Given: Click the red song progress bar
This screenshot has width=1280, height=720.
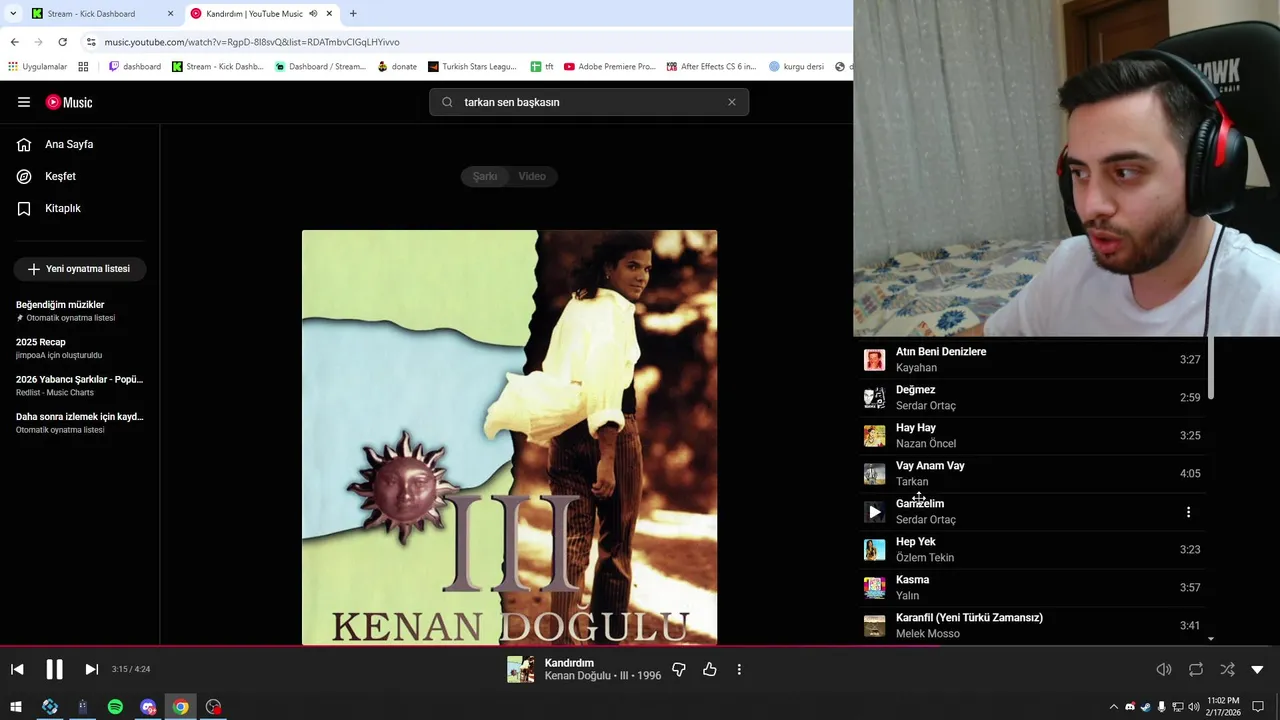Looking at the screenshot, I should [x=470, y=646].
